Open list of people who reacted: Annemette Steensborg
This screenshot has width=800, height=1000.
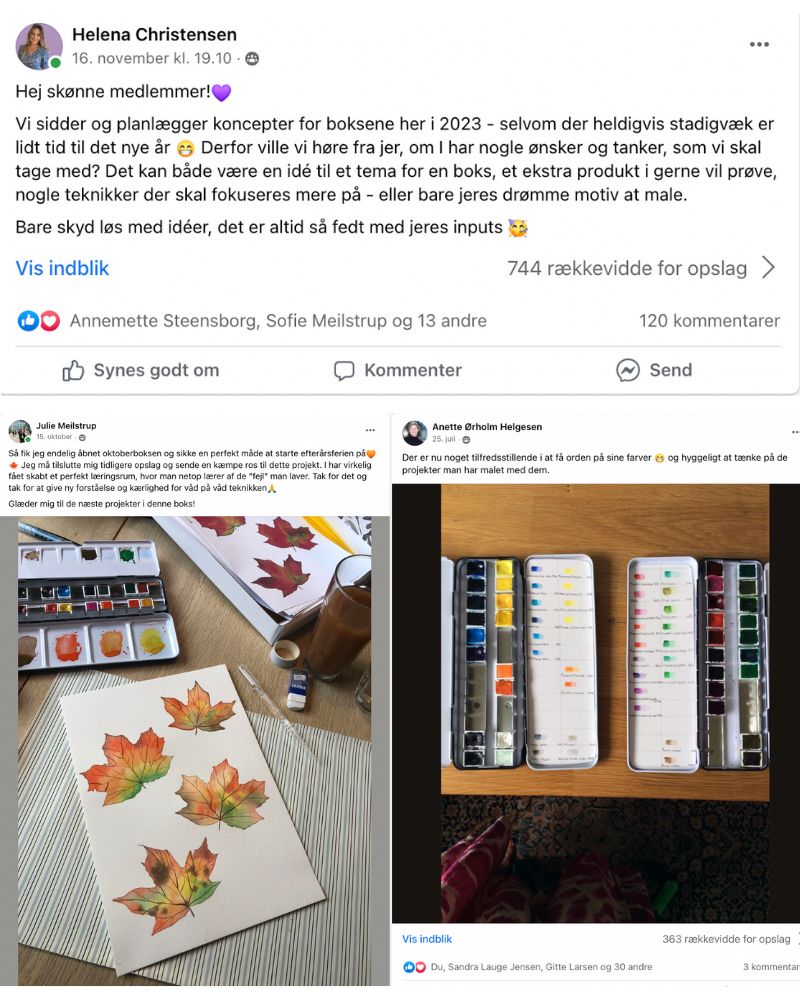(x=165, y=321)
